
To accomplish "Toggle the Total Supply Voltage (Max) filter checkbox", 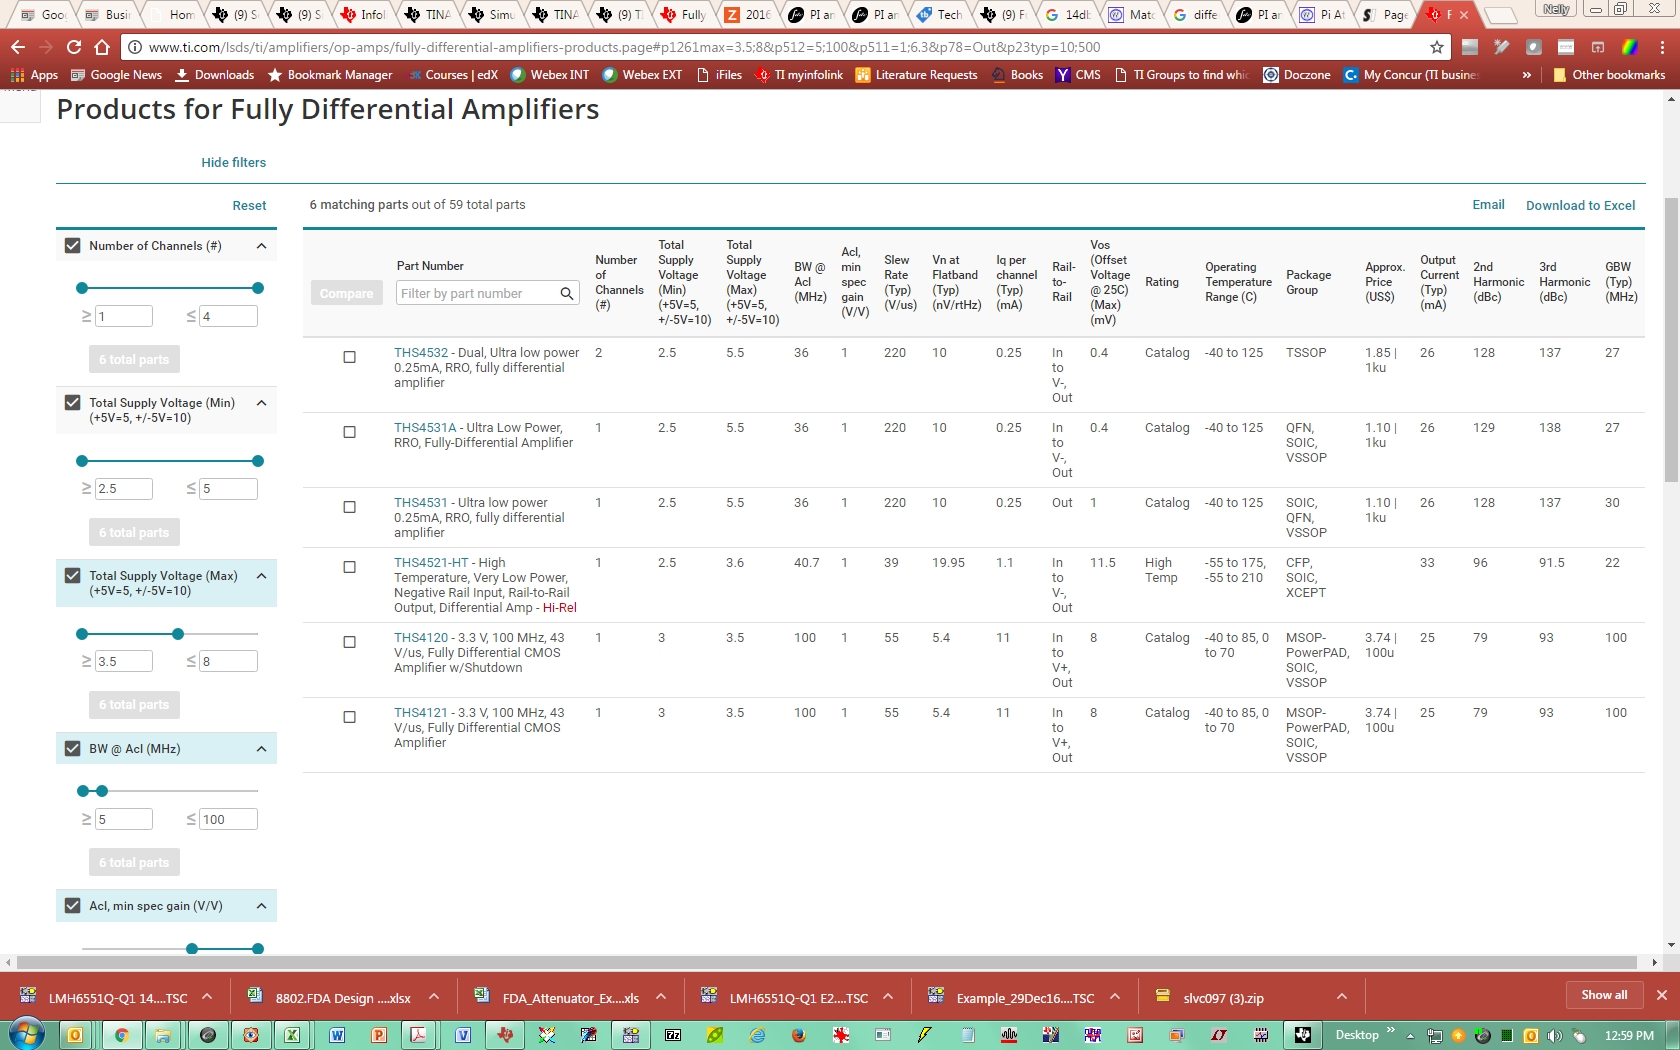I will click(x=72, y=576).
